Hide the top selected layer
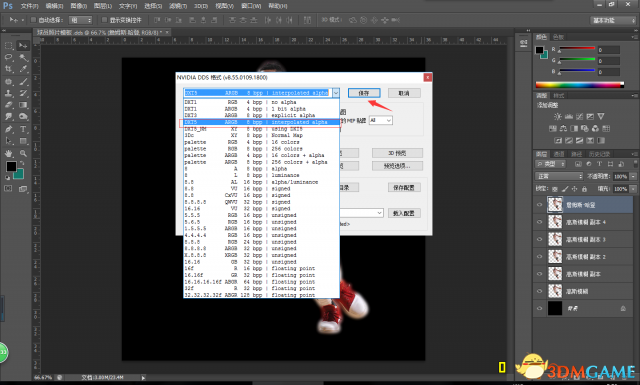The height and width of the screenshot is (385, 640). [x=540, y=205]
